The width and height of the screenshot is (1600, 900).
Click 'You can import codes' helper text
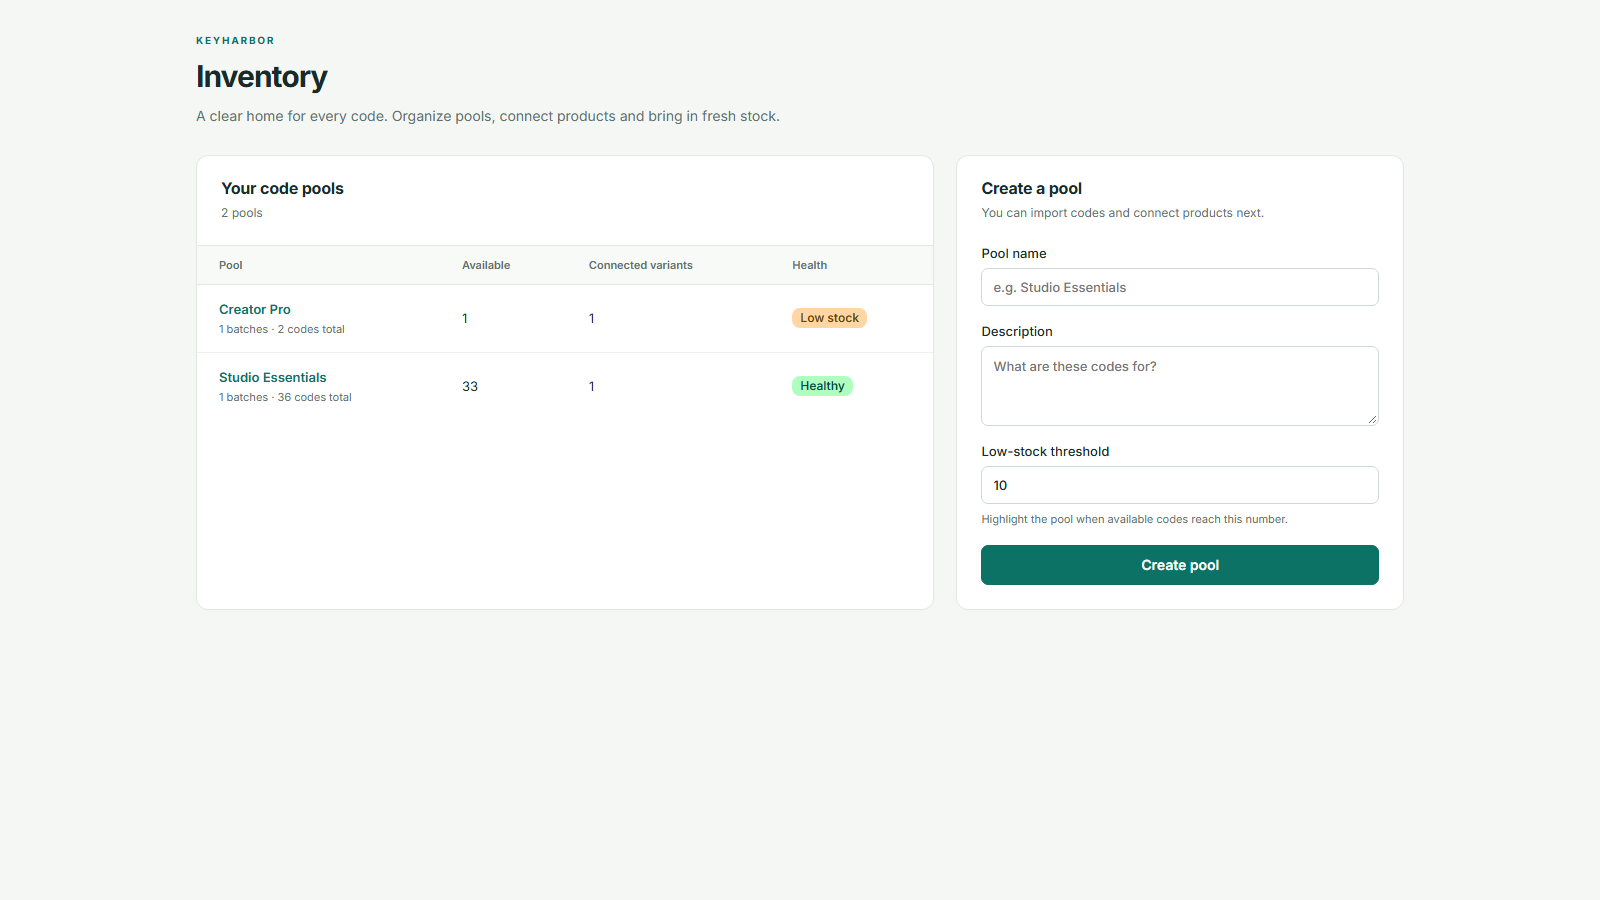click(x=1123, y=213)
